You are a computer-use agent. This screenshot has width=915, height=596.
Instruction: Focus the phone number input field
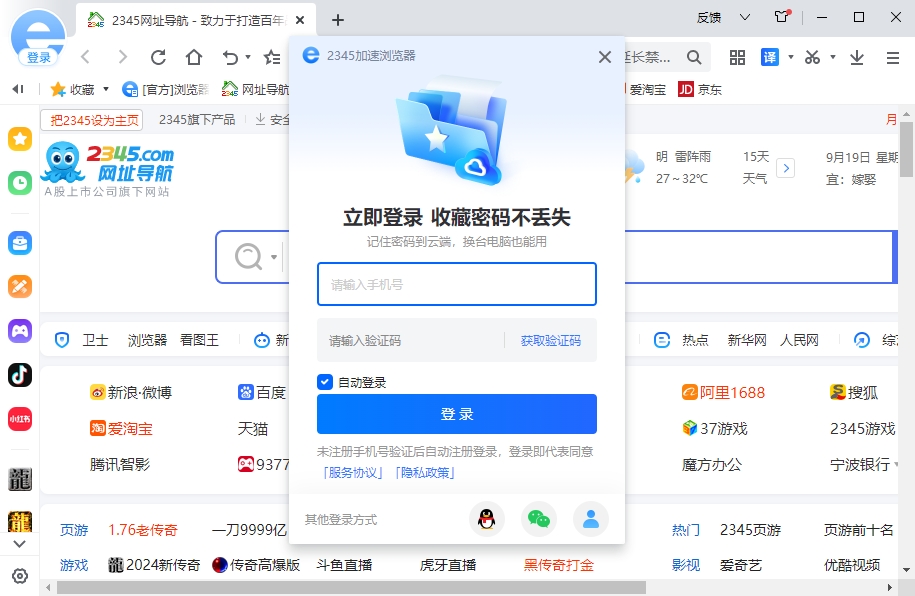(x=456, y=285)
